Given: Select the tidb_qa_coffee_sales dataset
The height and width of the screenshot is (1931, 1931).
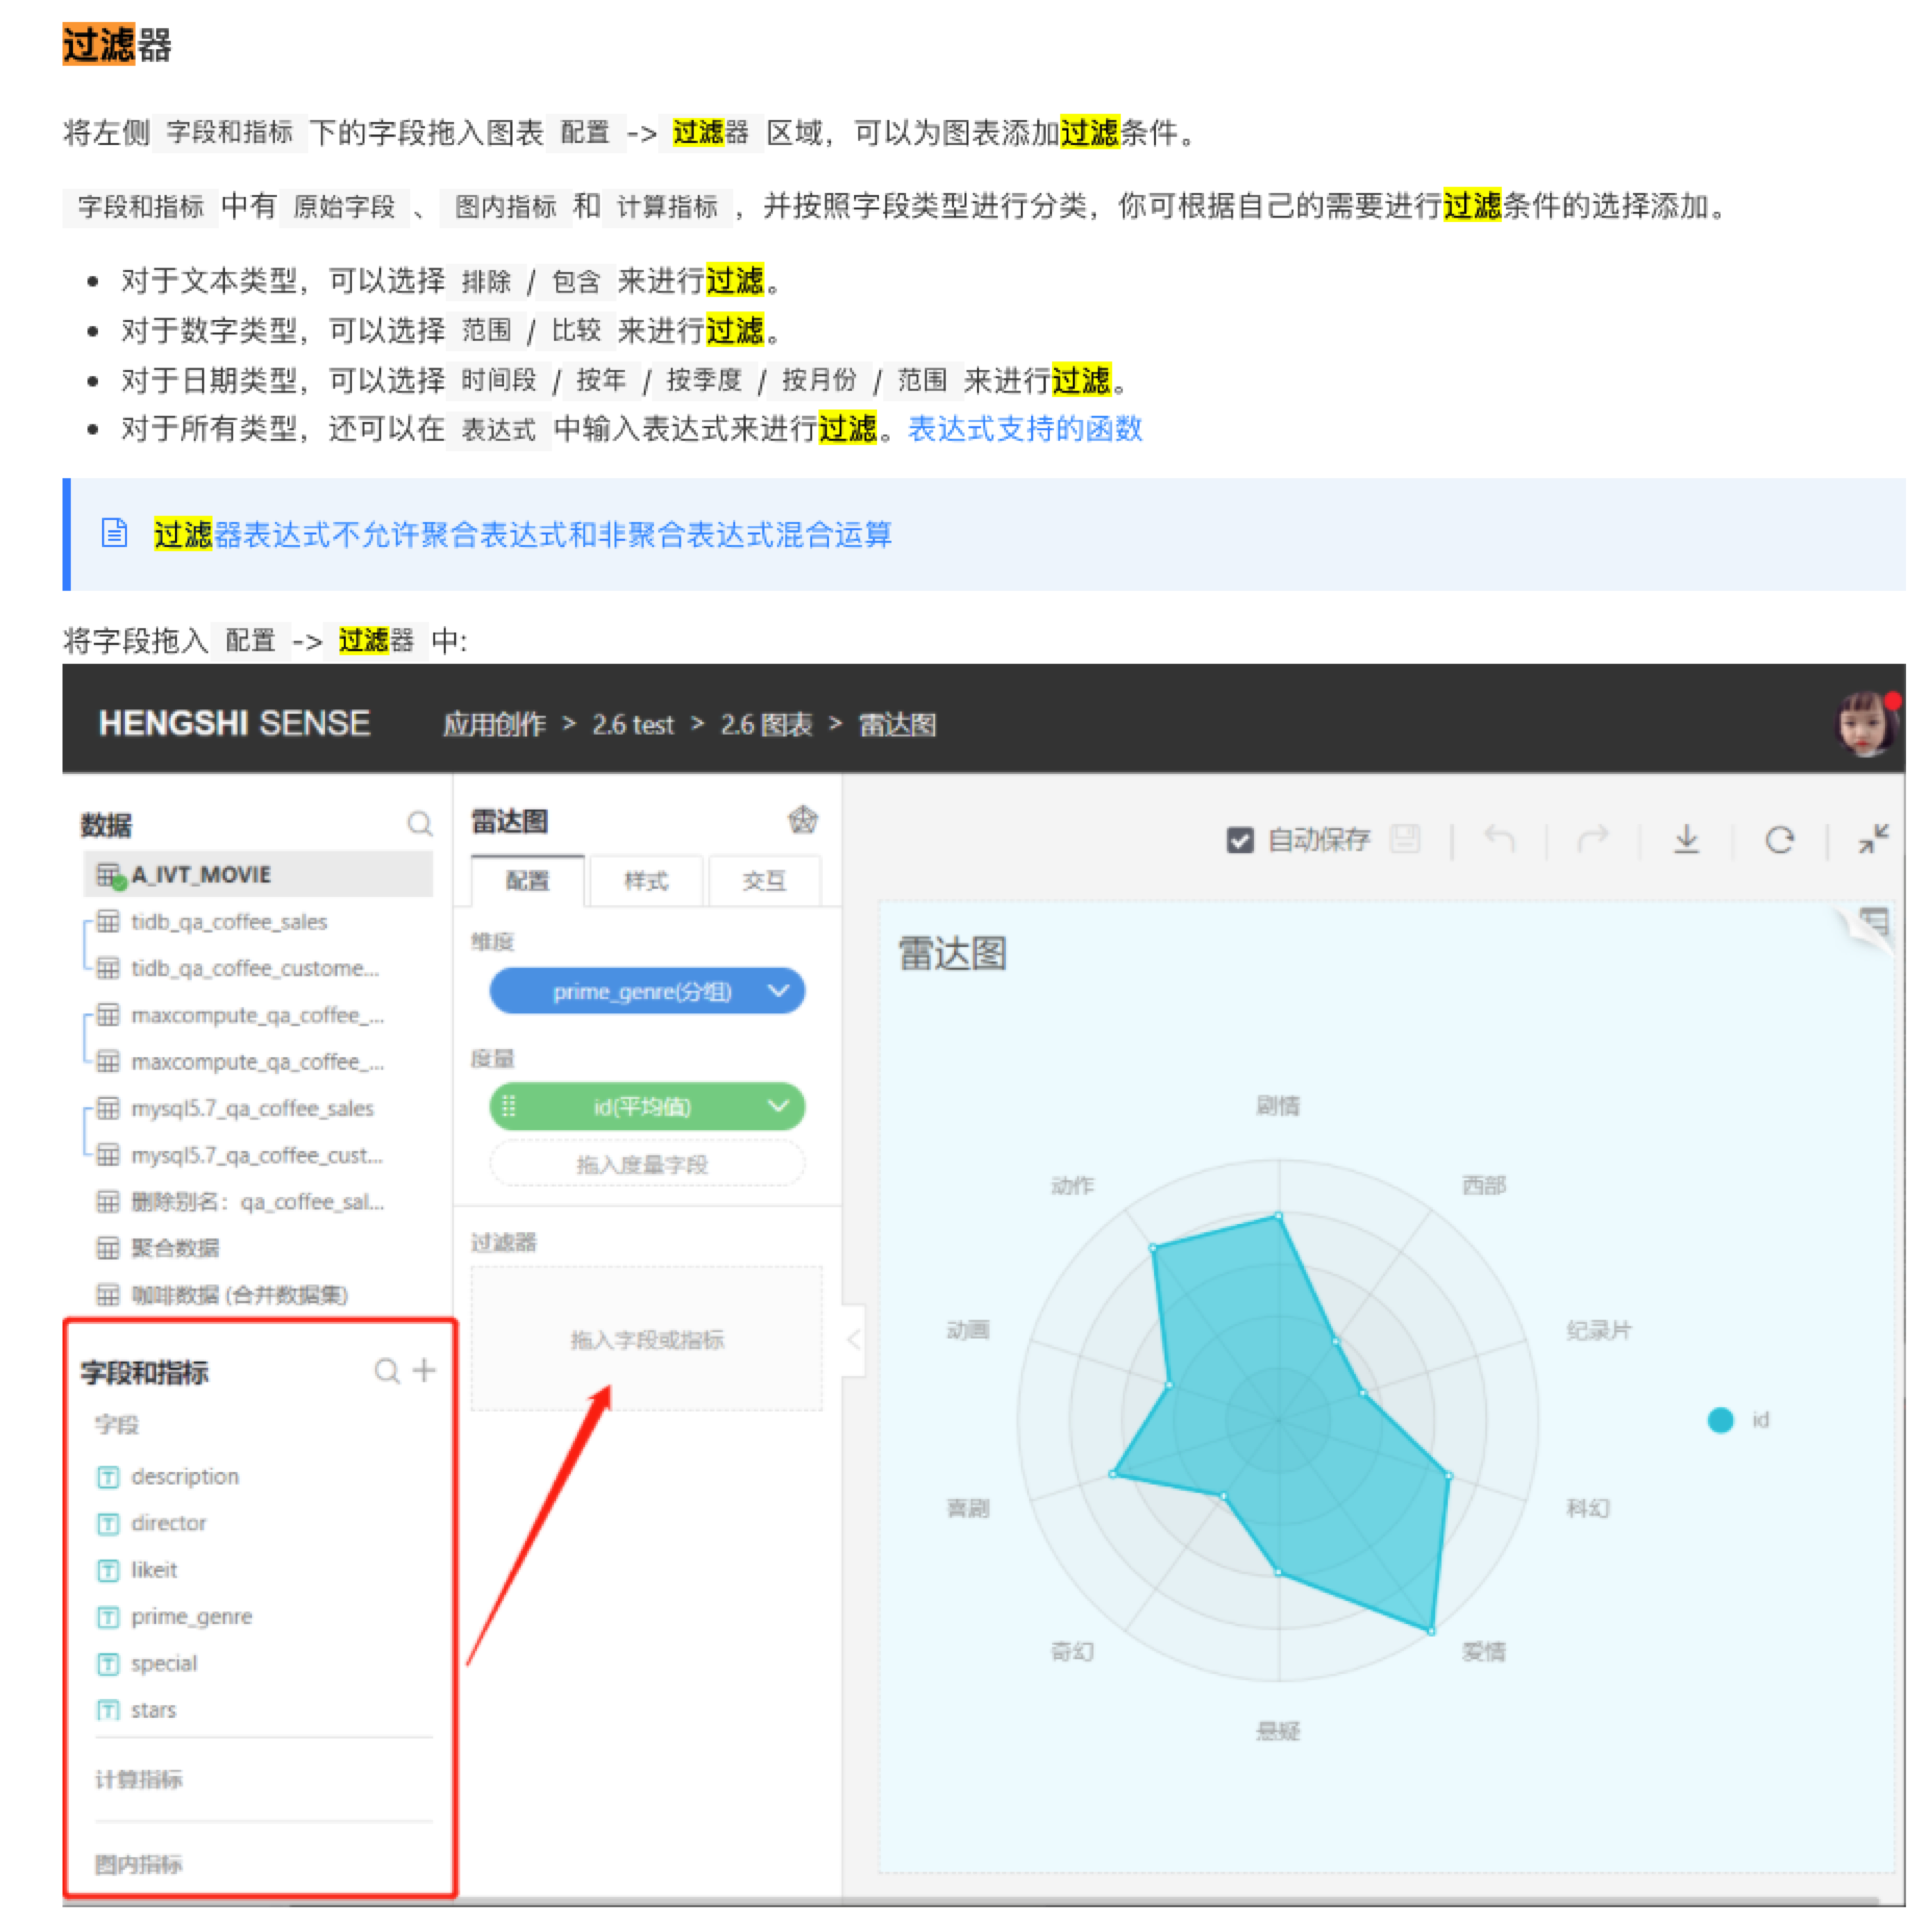Looking at the screenshot, I should tap(229, 921).
